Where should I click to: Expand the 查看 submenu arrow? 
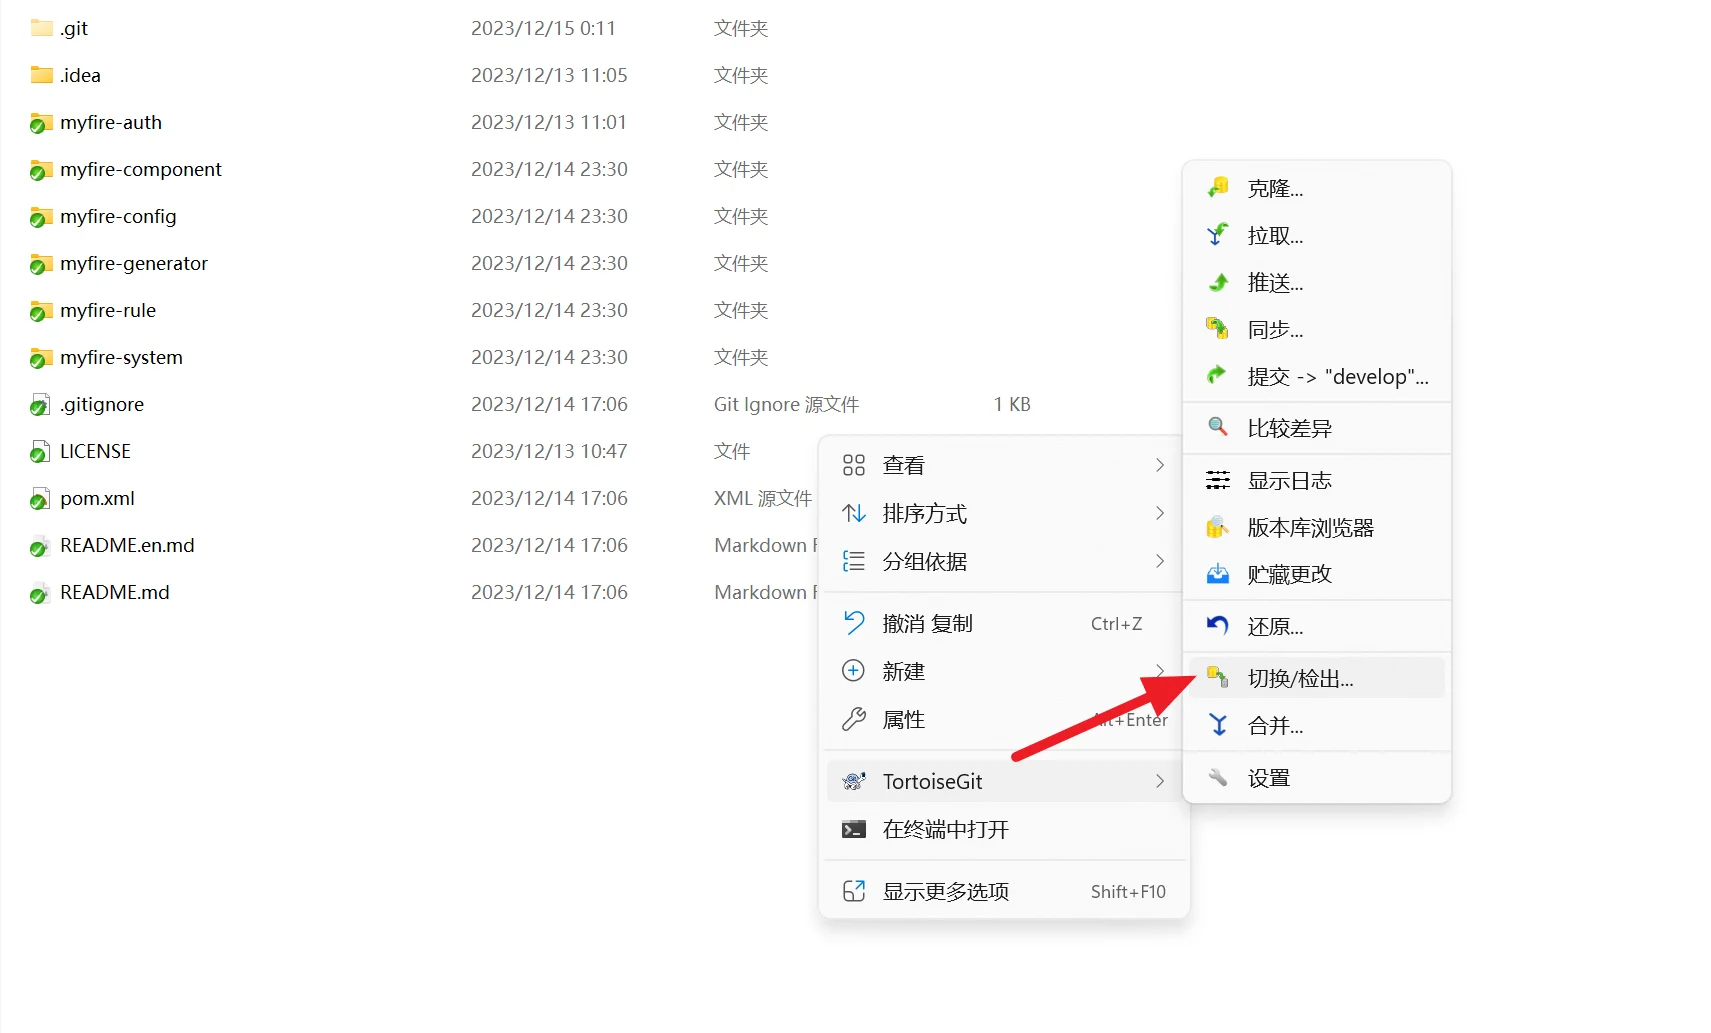tap(1159, 465)
